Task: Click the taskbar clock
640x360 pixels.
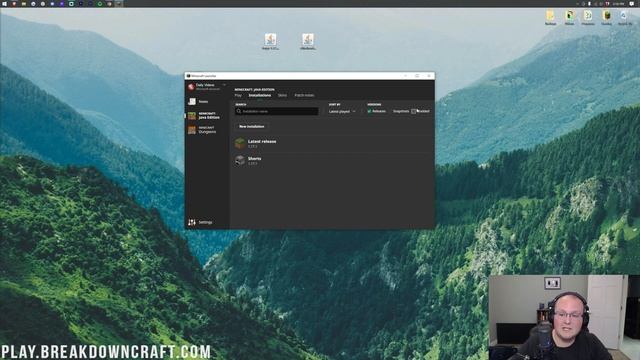Action: click(618, 3)
